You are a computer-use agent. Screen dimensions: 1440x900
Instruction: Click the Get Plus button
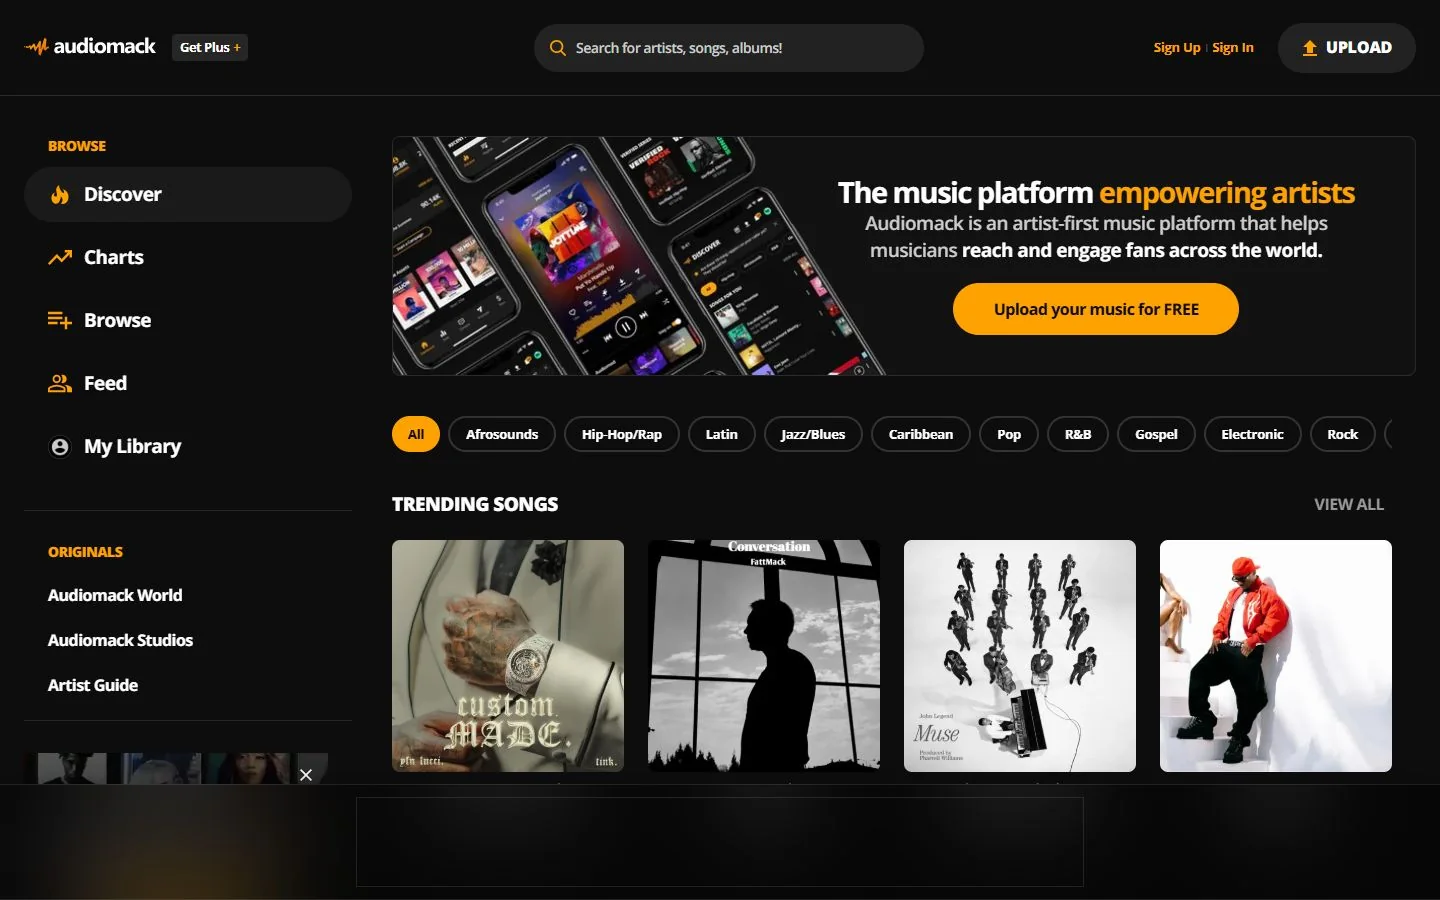[210, 47]
